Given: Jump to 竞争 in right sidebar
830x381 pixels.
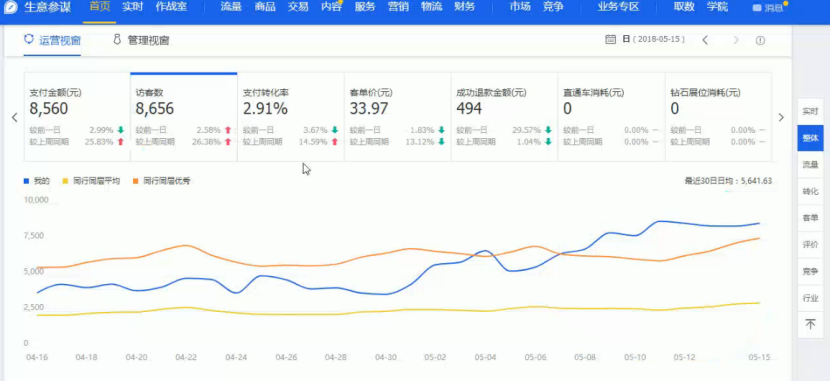Looking at the screenshot, I should (810, 271).
